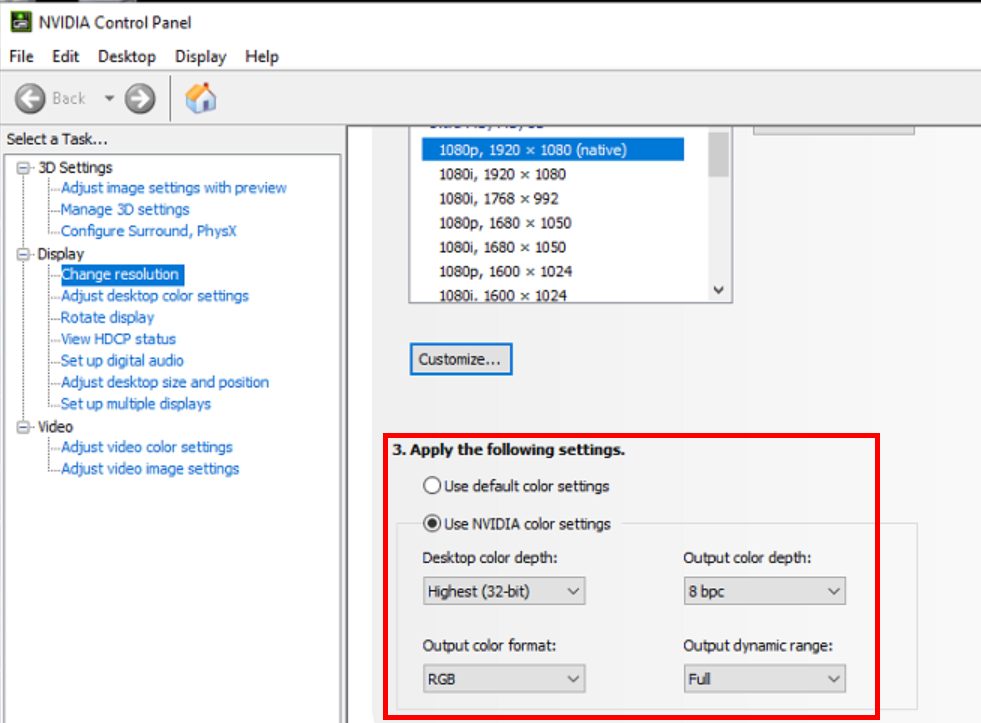
Task: Click the resolution list scrollbar thumb
Action: pyautogui.click(x=718, y=154)
